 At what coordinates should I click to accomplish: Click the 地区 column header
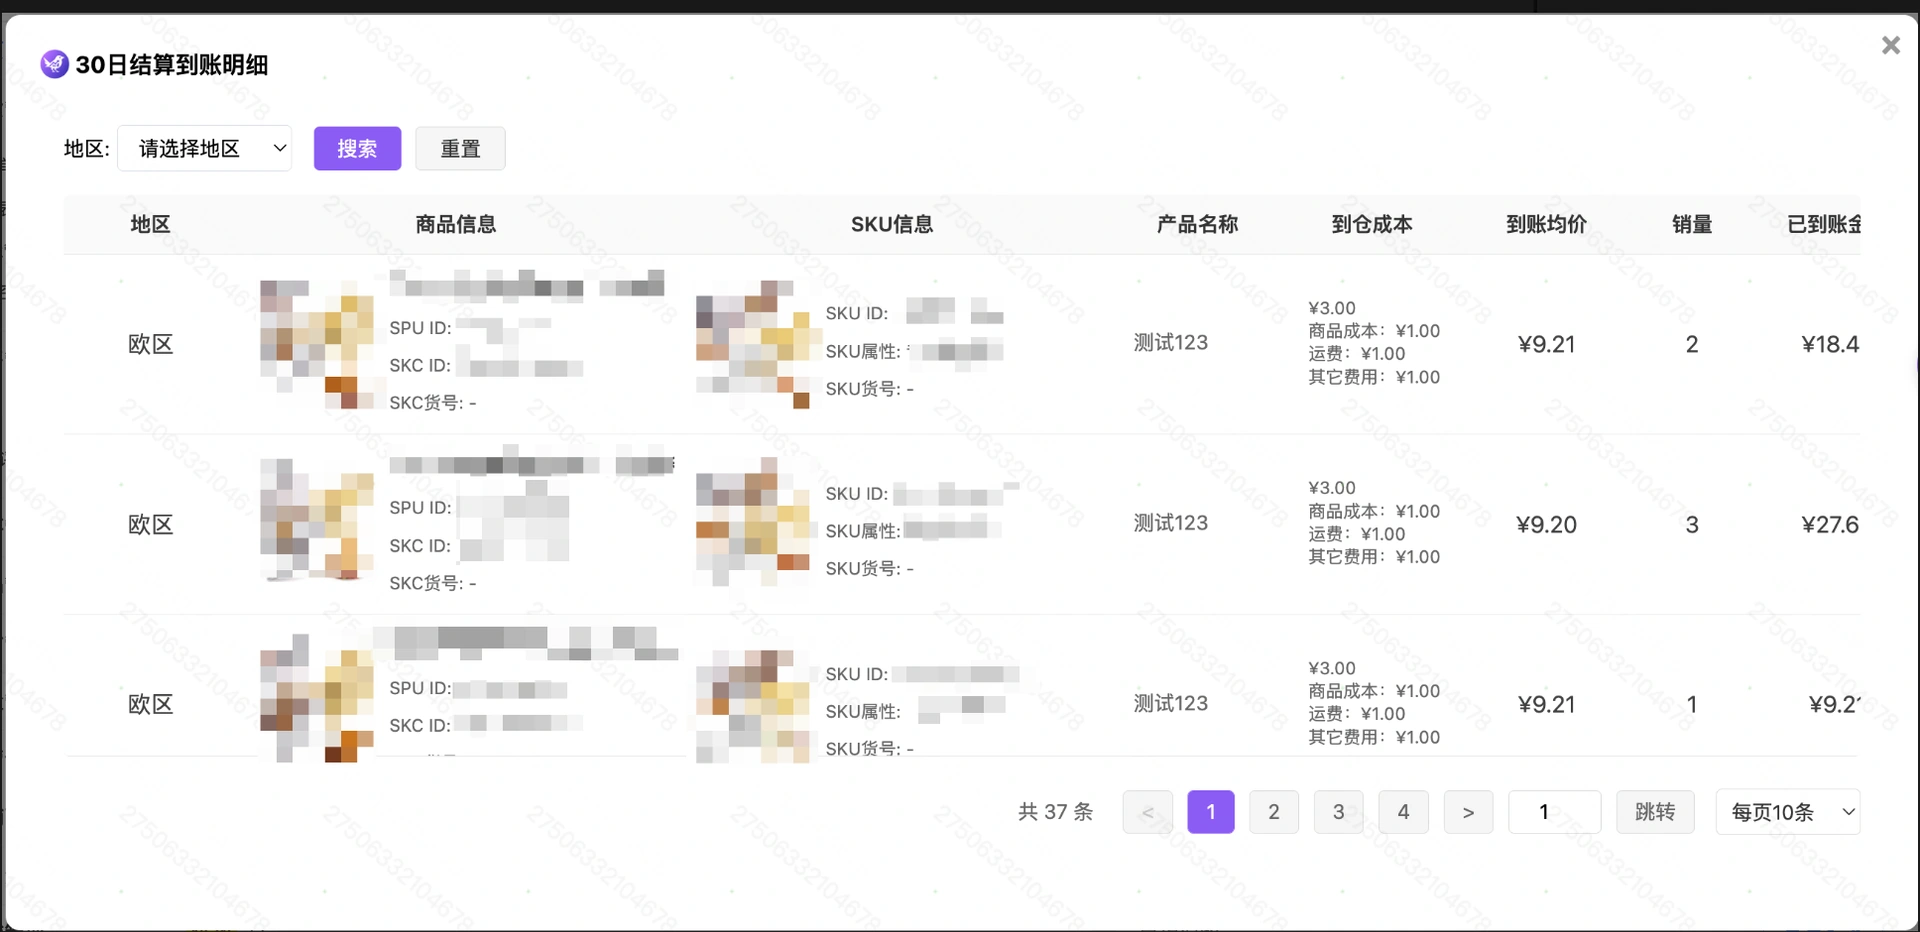click(x=150, y=224)
